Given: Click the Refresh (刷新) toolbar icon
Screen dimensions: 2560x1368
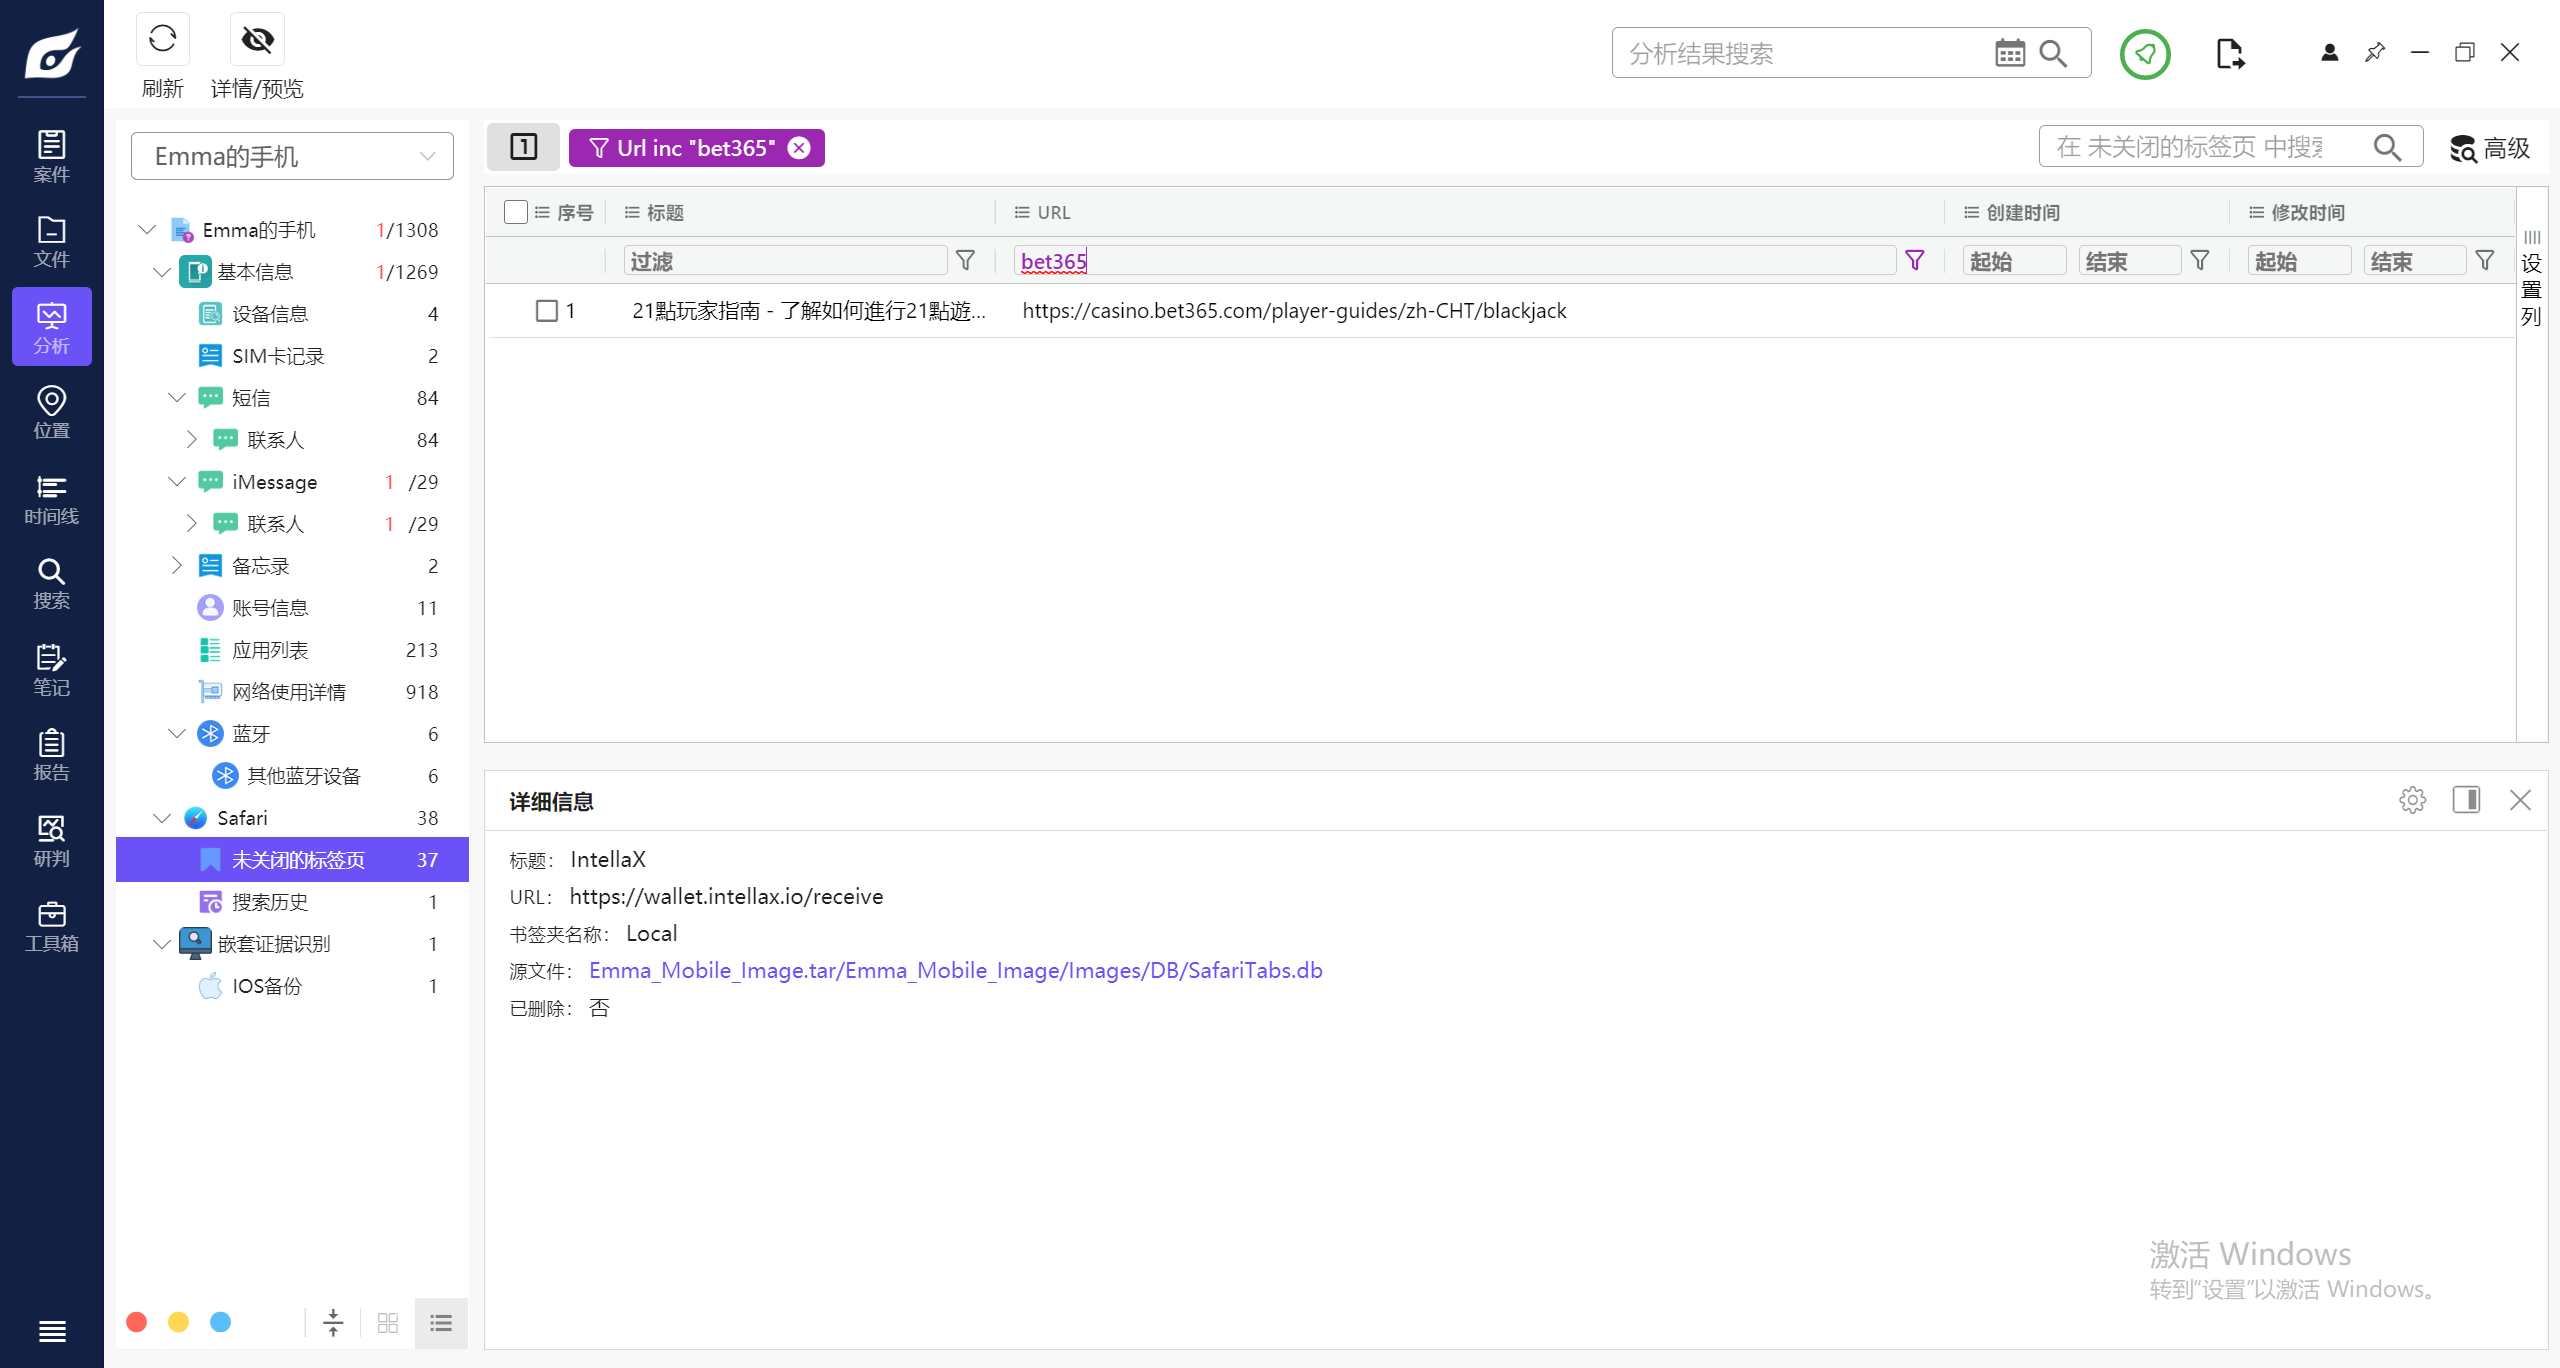Looking at the screenshot, I should [162, 40].
